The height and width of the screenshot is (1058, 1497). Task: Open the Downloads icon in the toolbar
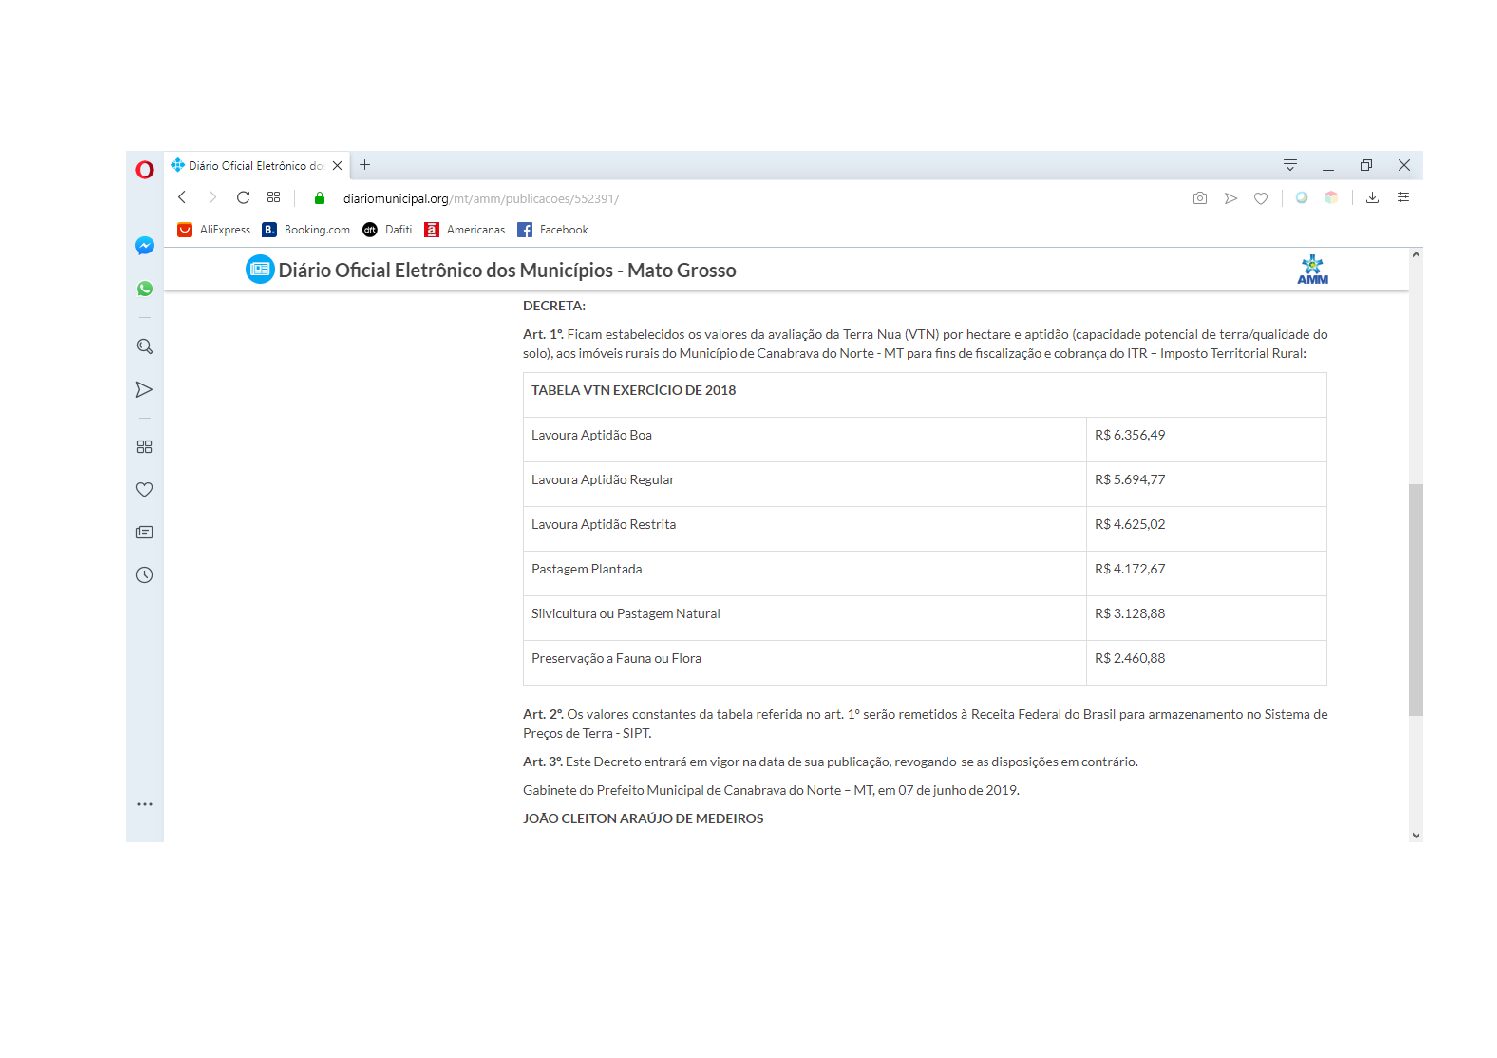1372,198
